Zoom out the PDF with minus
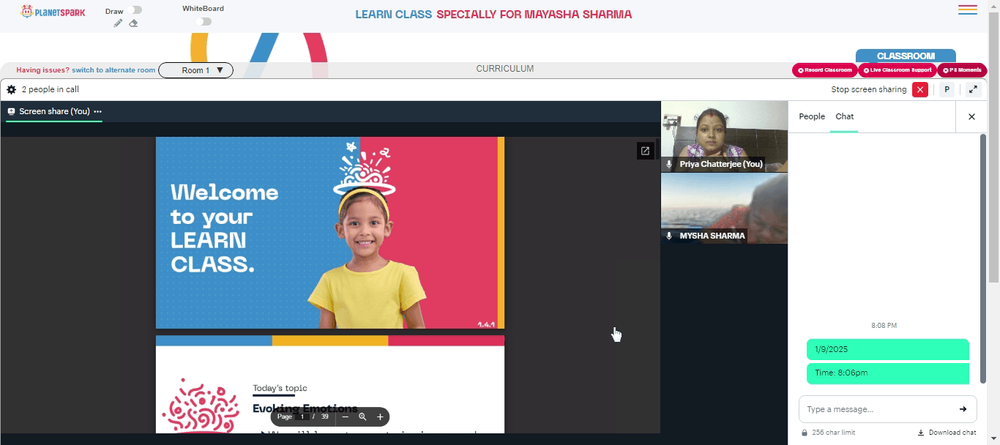This screenshot has width=1000, height=445. point(345,417)
